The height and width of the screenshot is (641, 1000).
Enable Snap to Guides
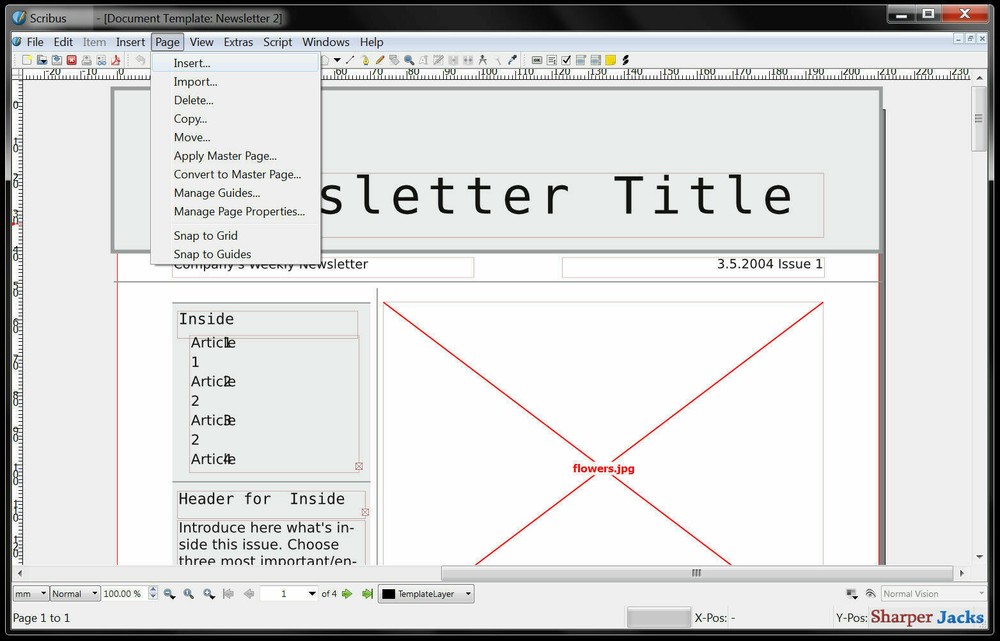pos(210,254)
